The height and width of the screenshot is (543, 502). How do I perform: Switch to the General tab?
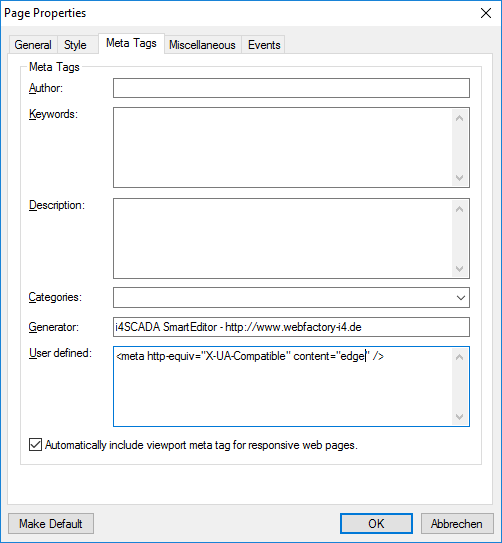pos(33,45)
